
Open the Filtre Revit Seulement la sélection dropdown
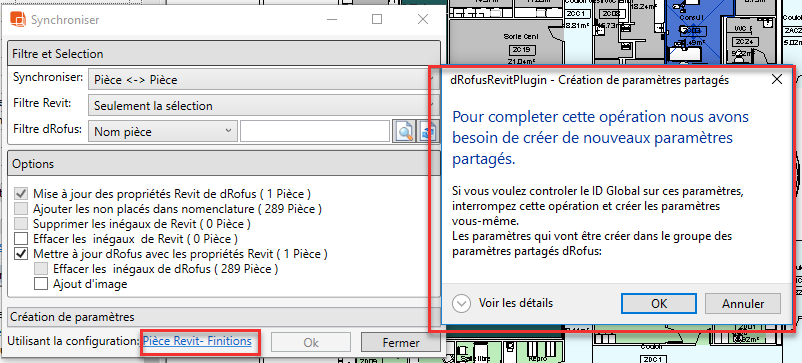pos(264,106)
